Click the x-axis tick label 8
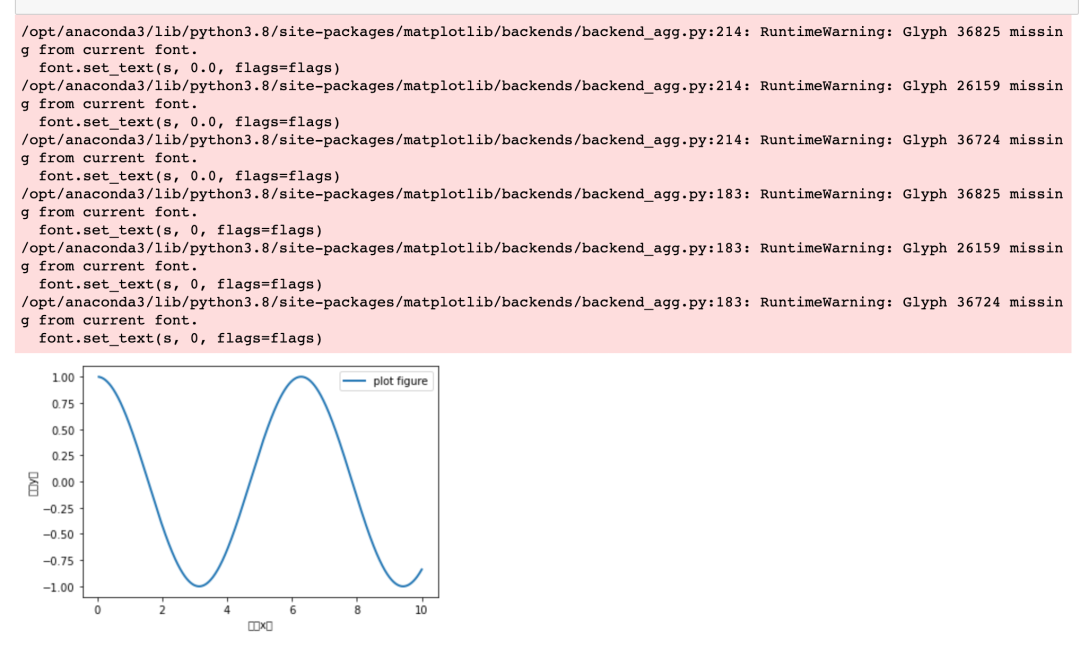 point(357,610)
